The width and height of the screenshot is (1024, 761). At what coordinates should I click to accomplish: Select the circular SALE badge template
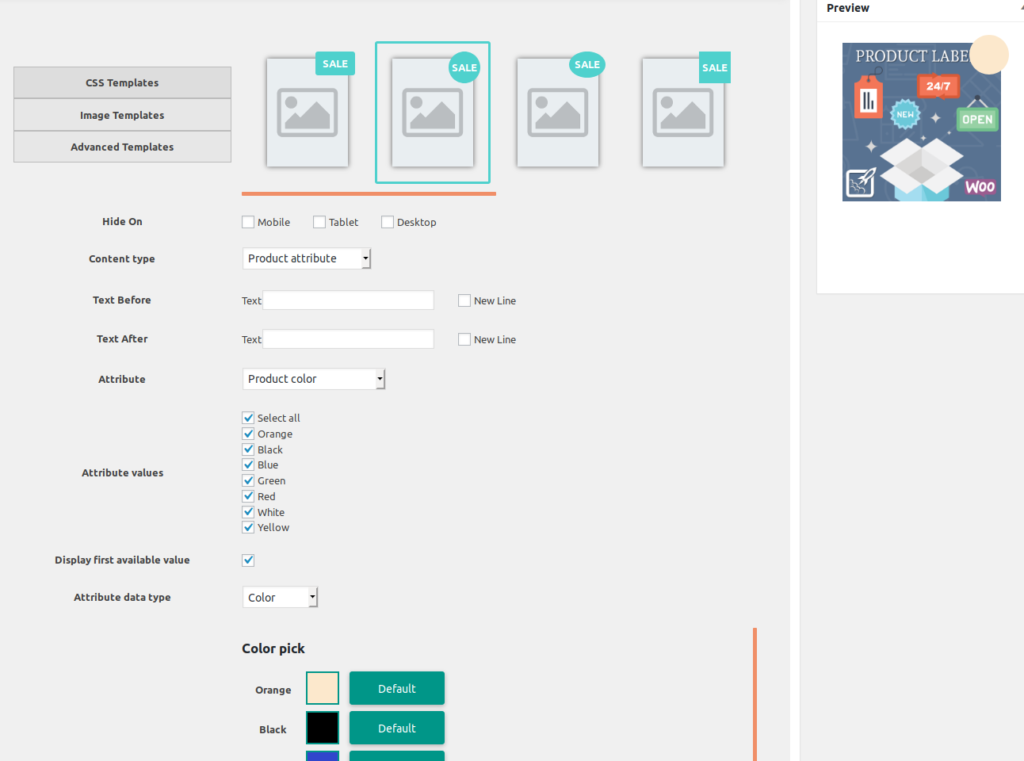point(432,112)
